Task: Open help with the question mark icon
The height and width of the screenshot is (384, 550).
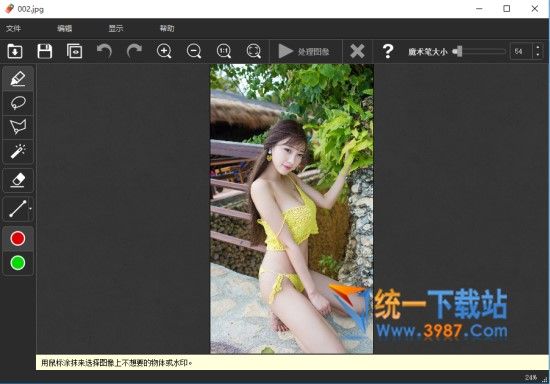Action: (388, 51)
